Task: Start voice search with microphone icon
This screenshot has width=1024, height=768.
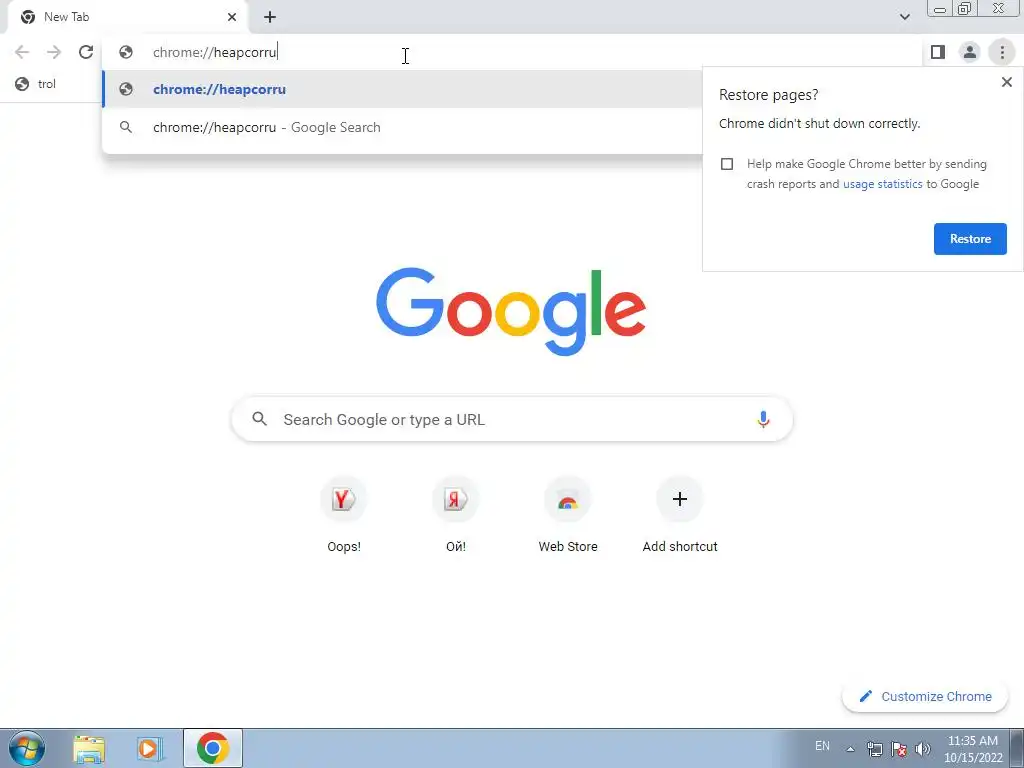Action: click(763, 419)
